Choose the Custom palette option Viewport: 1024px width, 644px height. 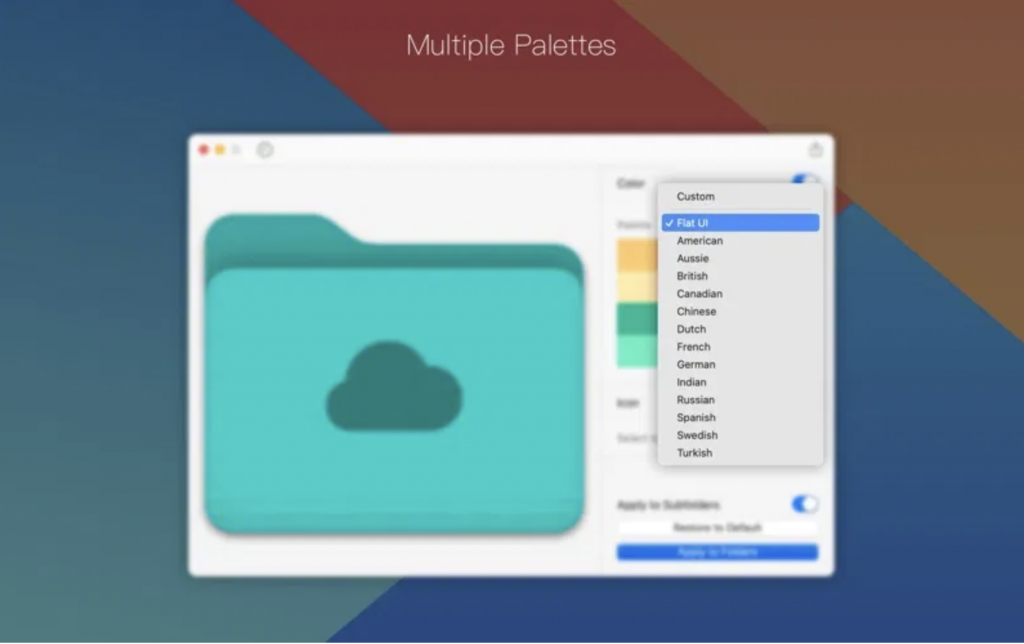(696, 197)
